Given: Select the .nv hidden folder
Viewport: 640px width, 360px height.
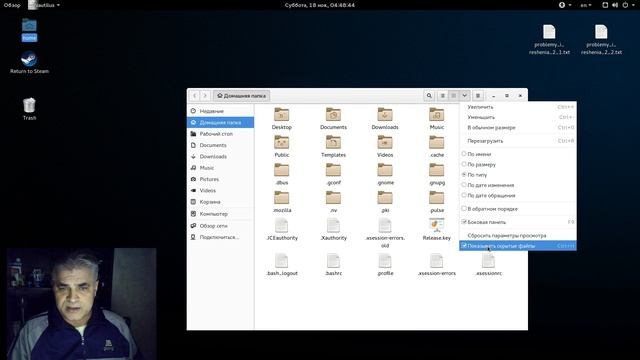Looking at the screenshot, I should pyautogui.click(x=333, y=202).
